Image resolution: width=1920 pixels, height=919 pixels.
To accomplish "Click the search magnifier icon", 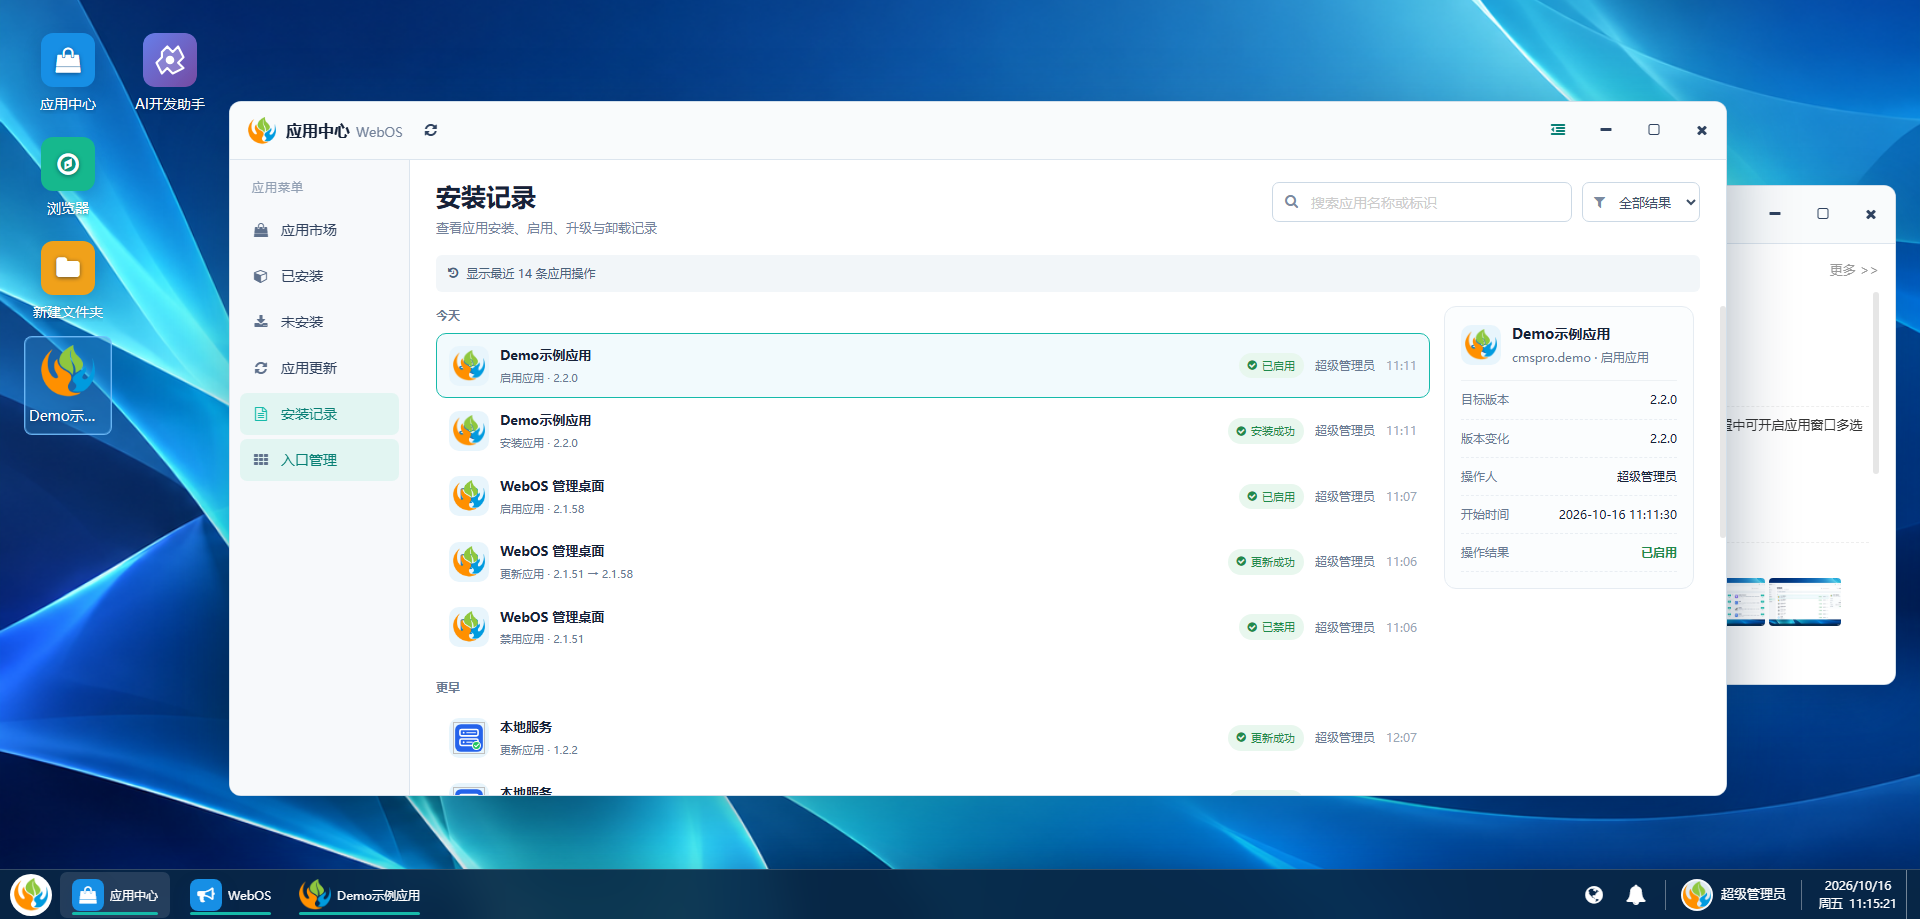I will (1292, 202).
